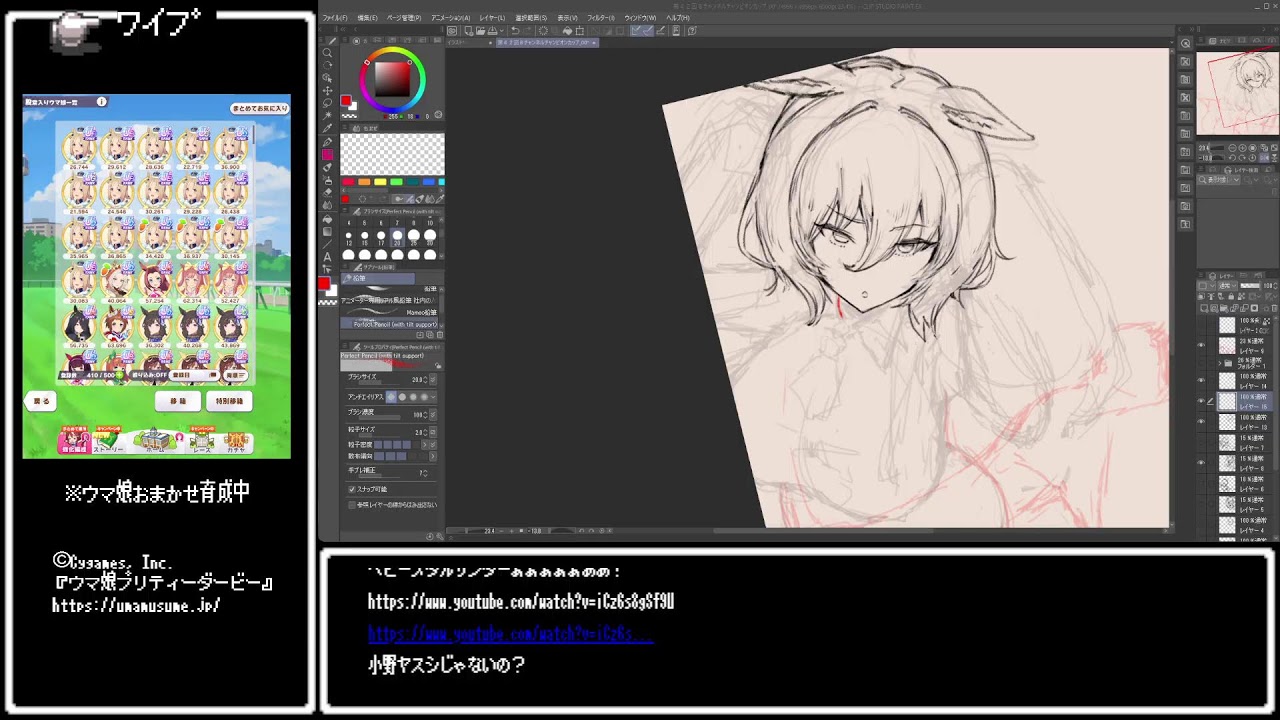Select the Airbrush tool
The width and height of the screenshot is (1280, 720).
click(327, 179)
